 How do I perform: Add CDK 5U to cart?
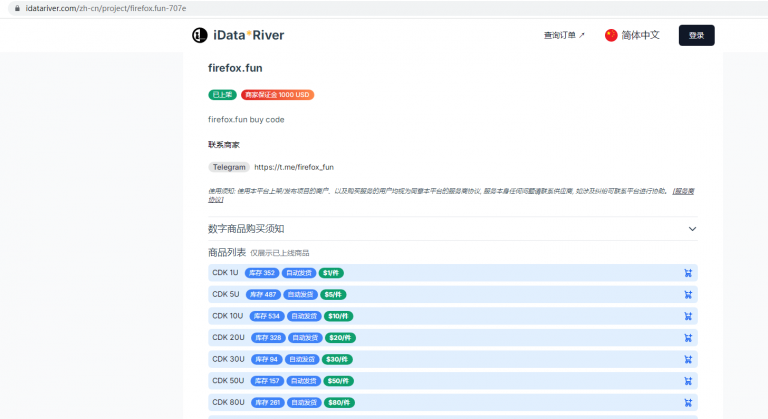[x=688, y=295]
